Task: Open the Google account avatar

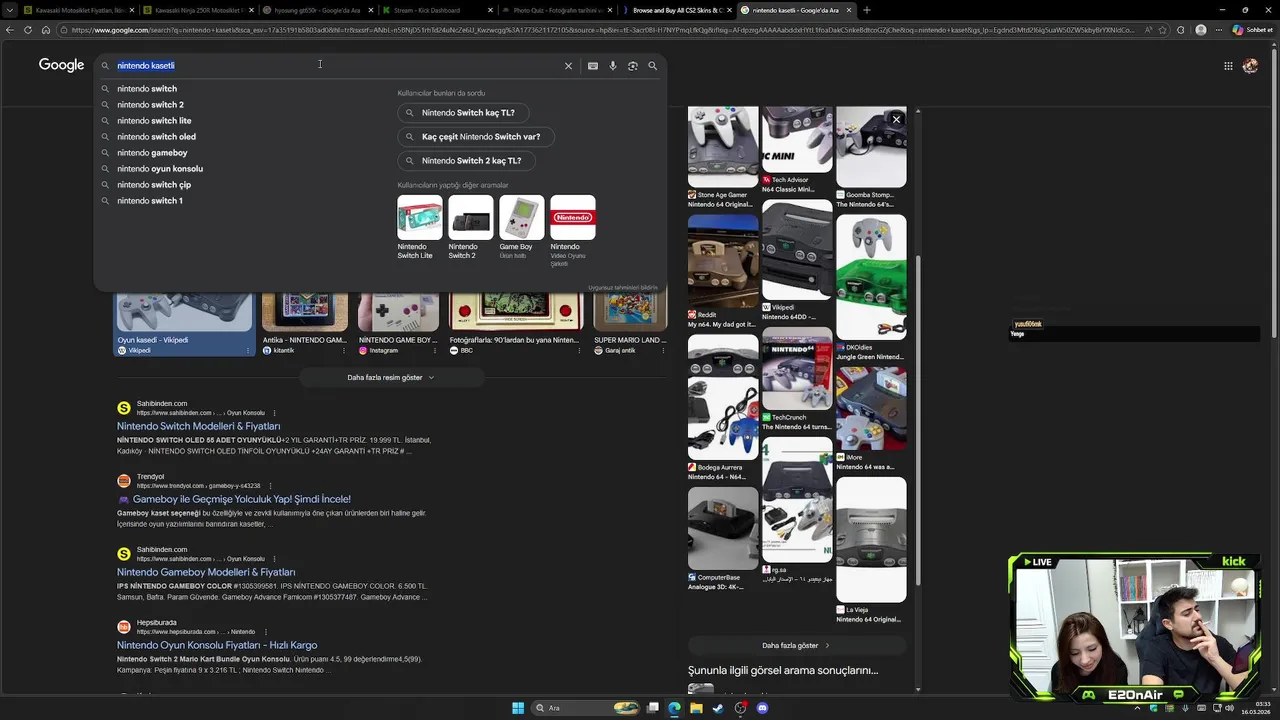Action: coord(1250,66)
